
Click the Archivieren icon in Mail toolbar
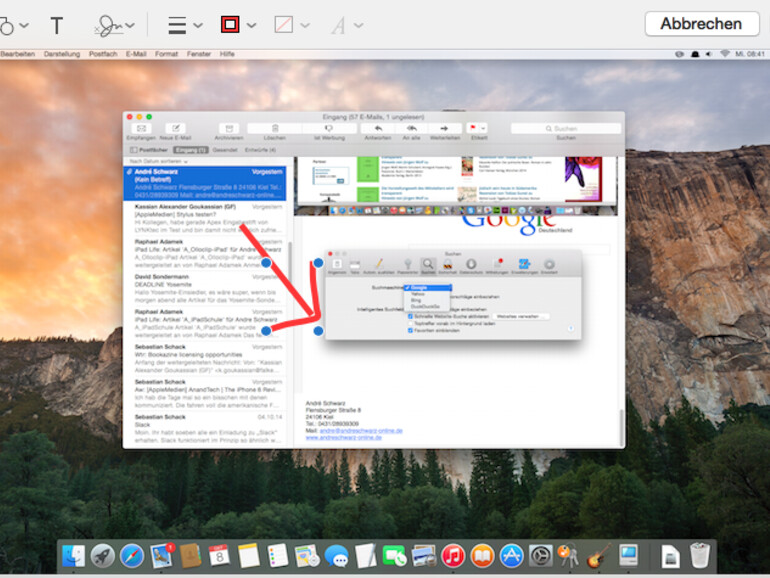[x=229, y=129]
